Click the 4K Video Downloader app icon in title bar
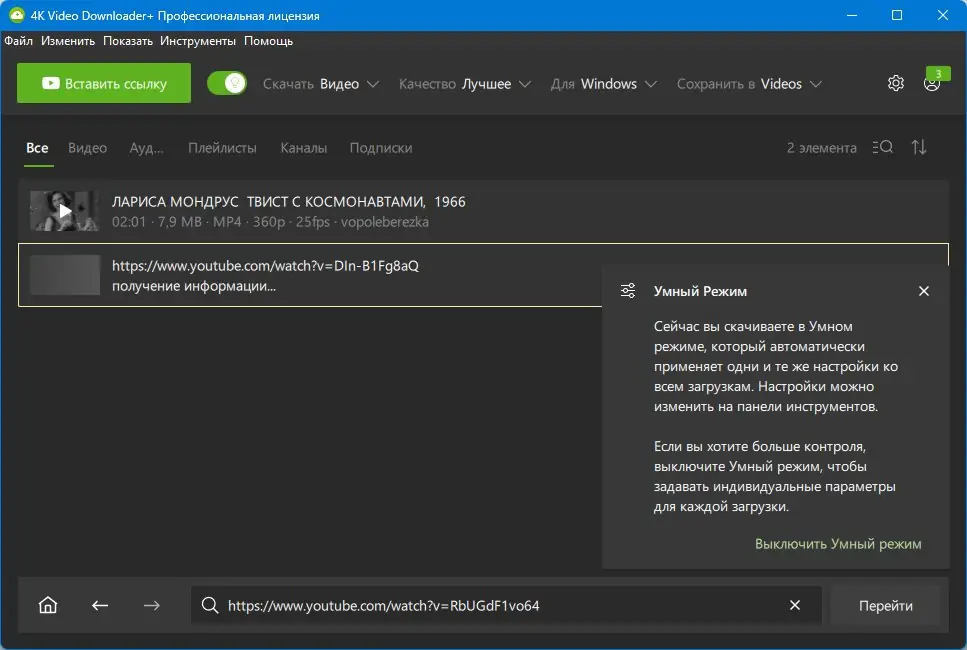Screen dimensions: 967x650 (x=17, y=15)
